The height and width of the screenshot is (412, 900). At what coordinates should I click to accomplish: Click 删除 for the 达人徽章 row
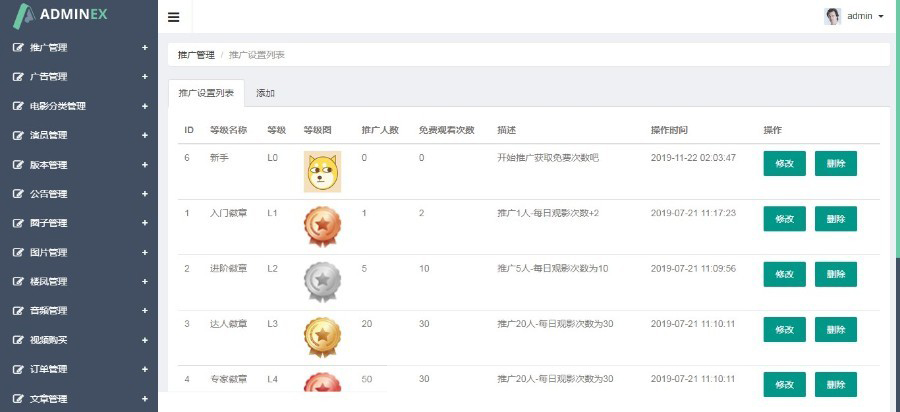pyautogui.click(x=836, y=329)
